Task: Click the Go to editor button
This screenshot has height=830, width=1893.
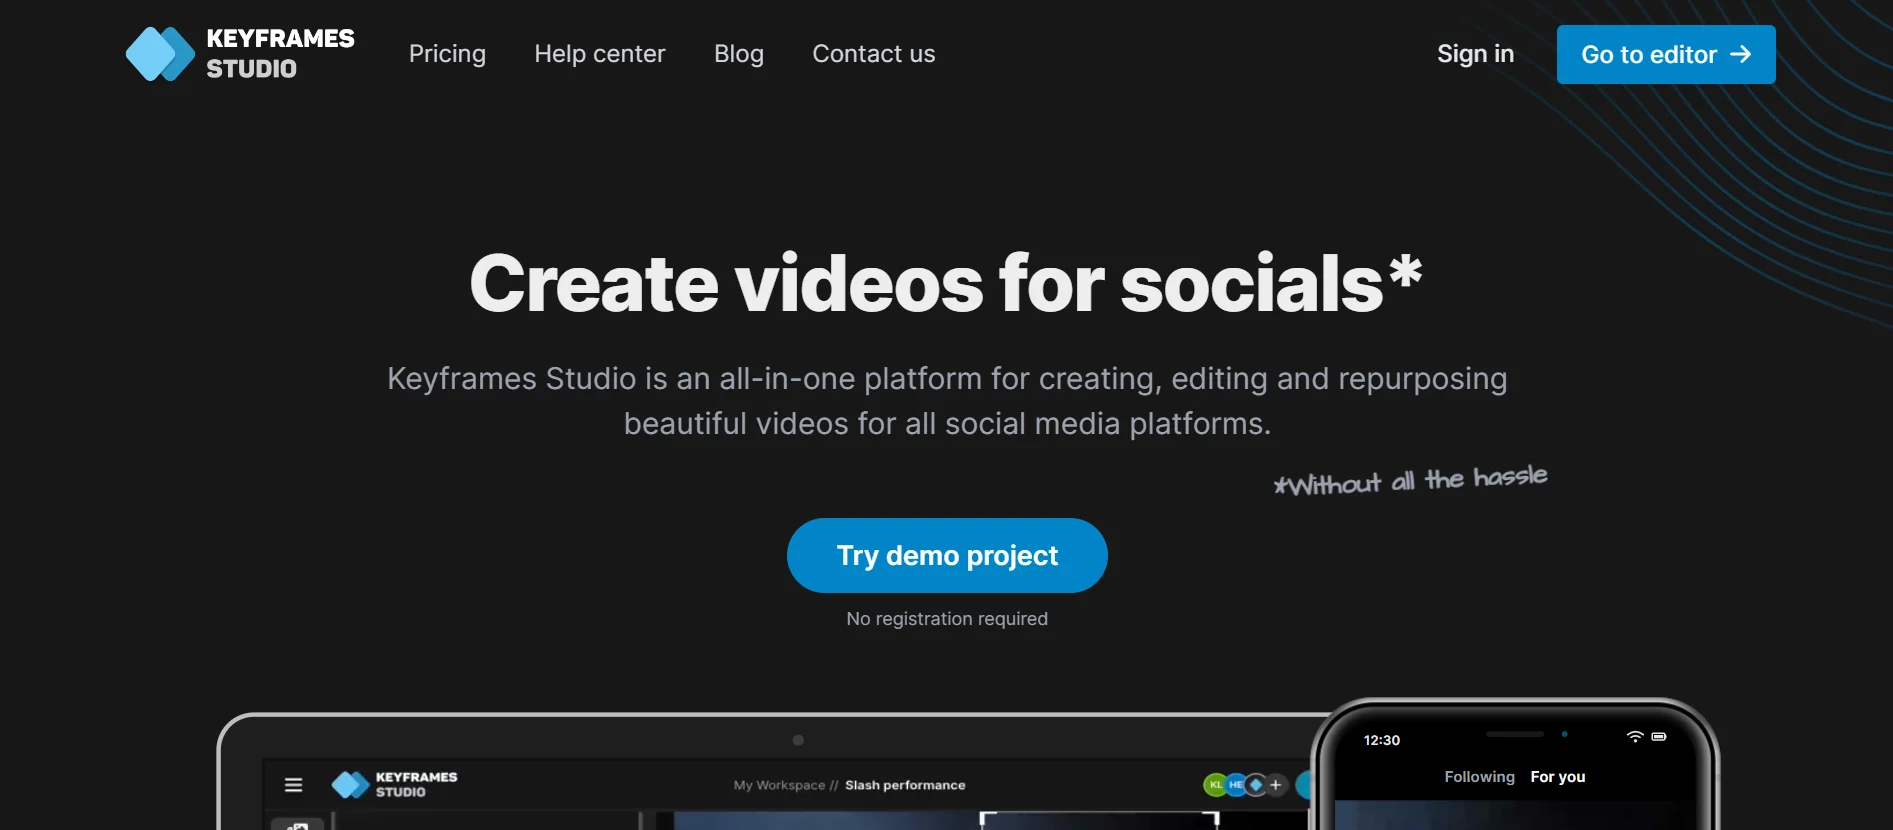Action: point(1666,55)
